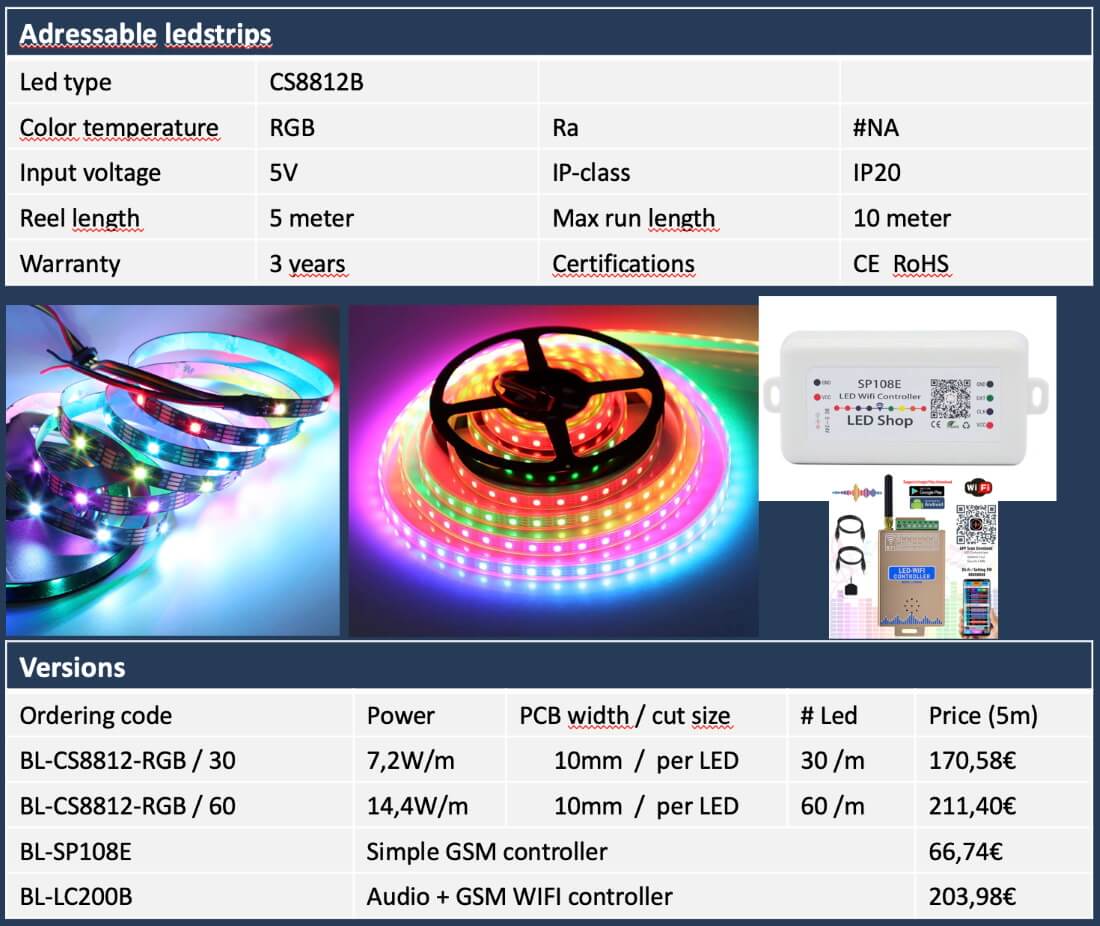Click the loose coiled LED strip photo

tap(172, 471)
